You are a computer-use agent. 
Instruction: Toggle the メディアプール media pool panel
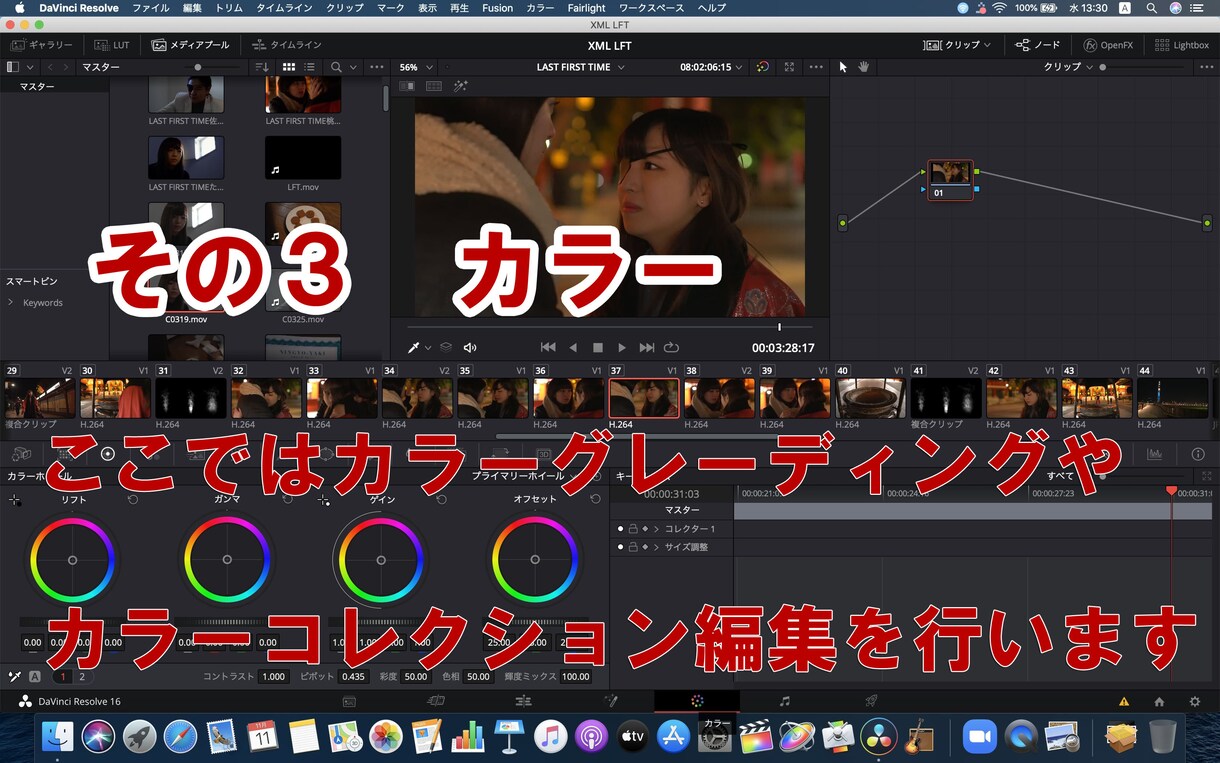tap(190, 45)
